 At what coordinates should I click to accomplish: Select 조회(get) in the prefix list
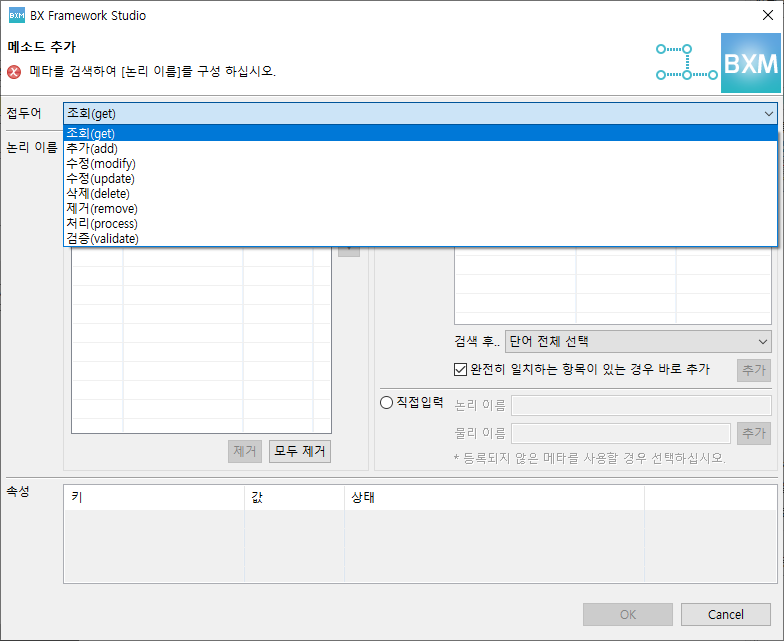point(420,133)
